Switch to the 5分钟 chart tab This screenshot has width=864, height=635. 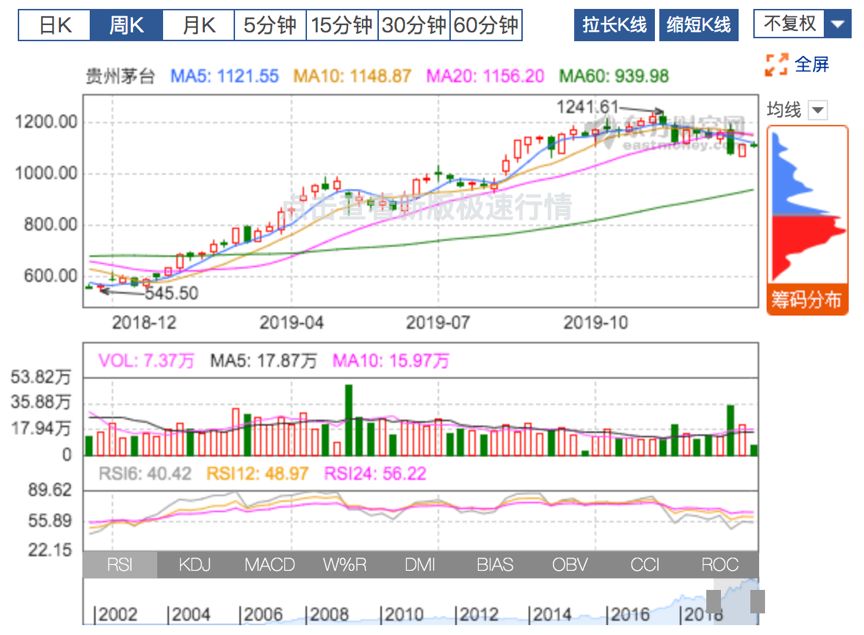[270, 25]
